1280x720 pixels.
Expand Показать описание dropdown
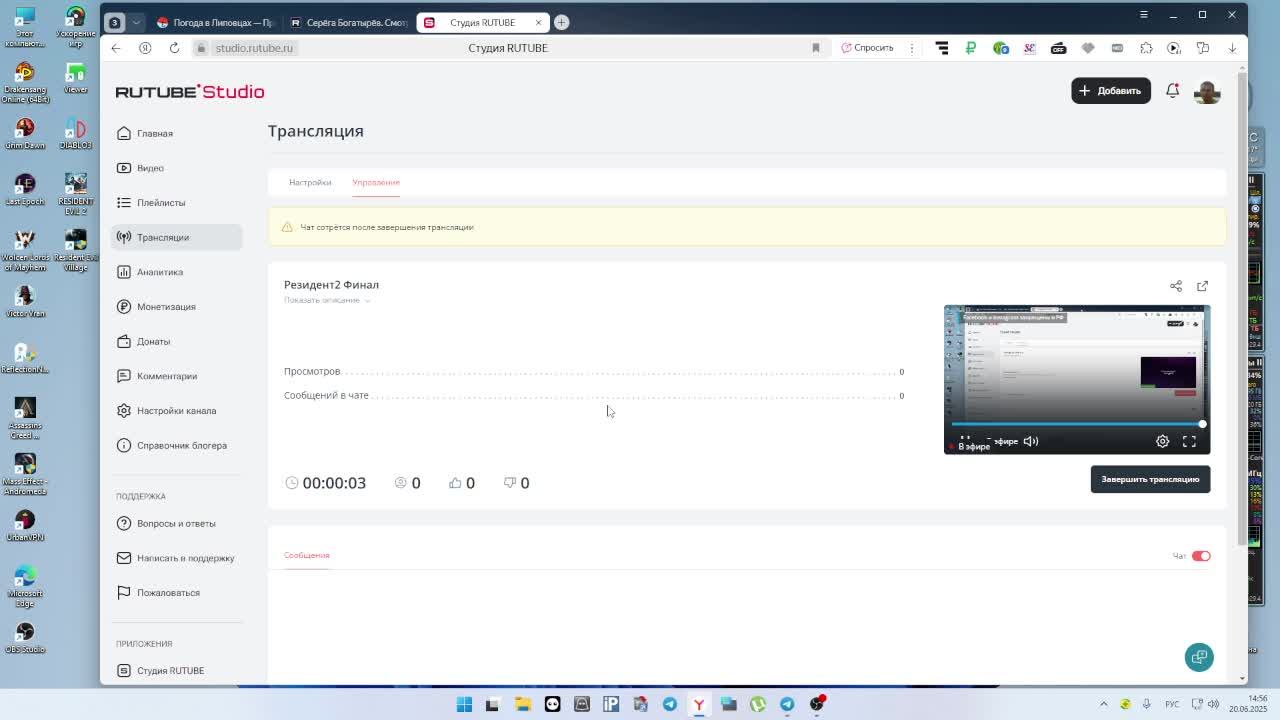coord(327,300)
